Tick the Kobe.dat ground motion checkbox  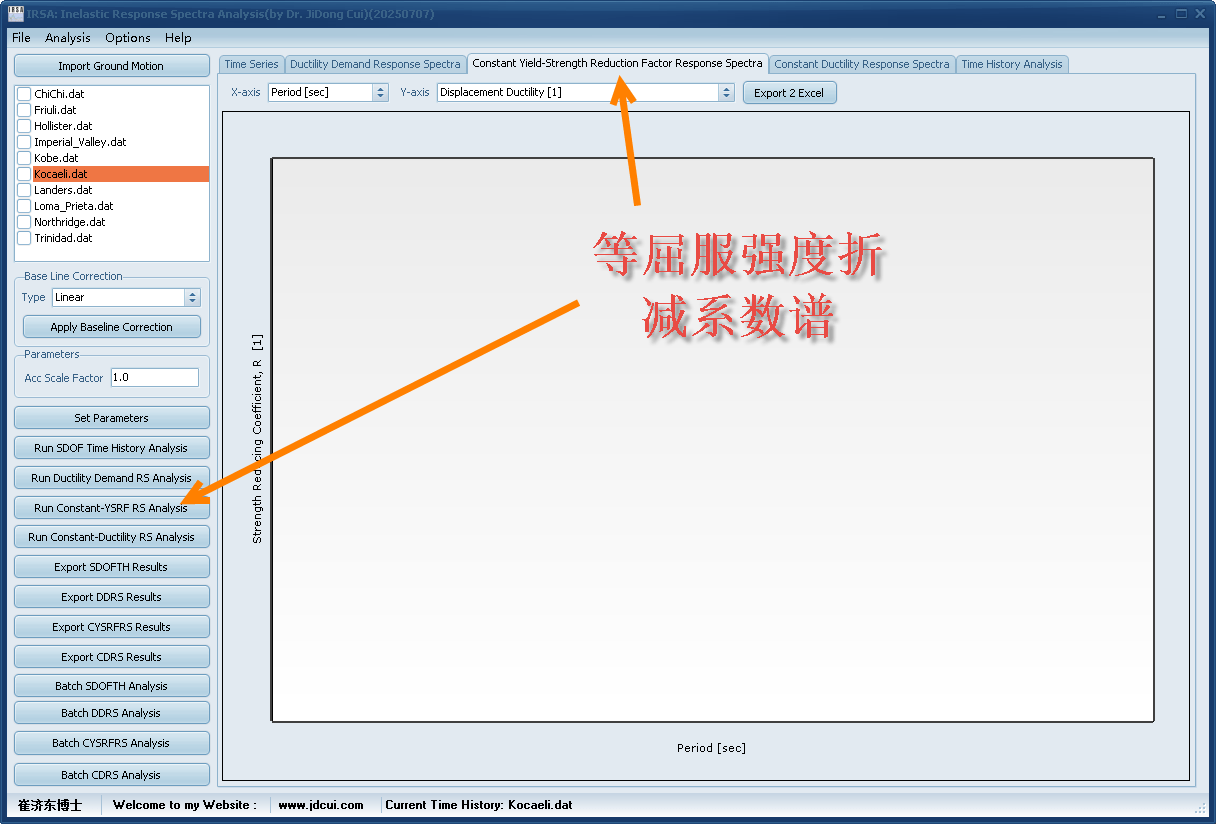pyautogui.click(x=25, y=158)
